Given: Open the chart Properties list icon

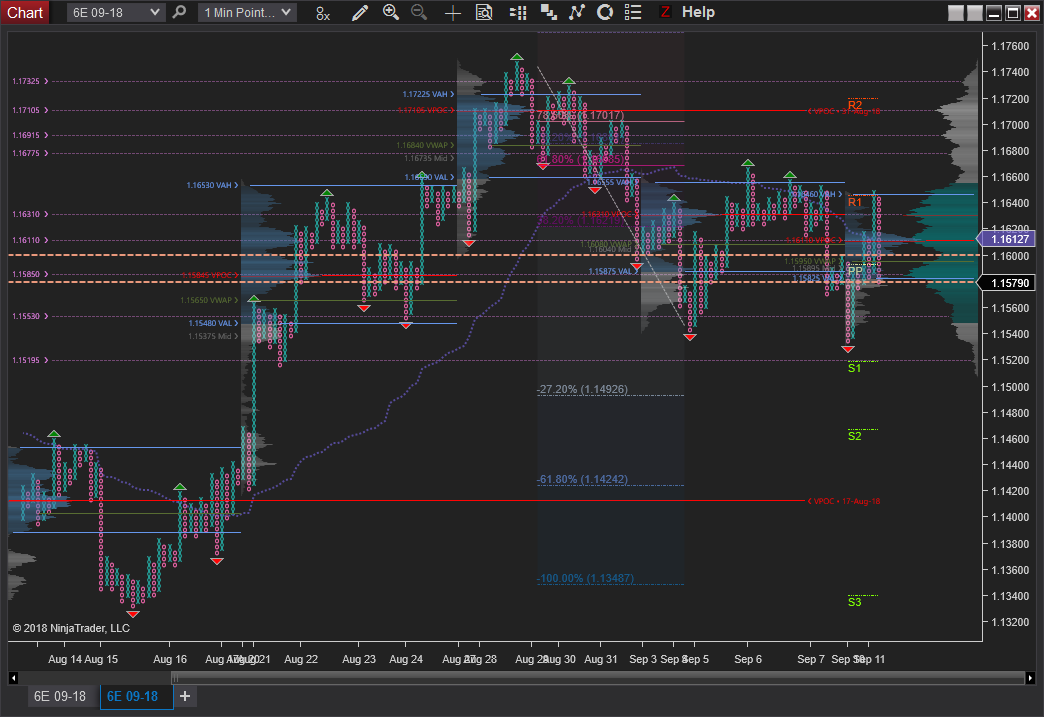Looking at the screenshot, I should point(633,13).
